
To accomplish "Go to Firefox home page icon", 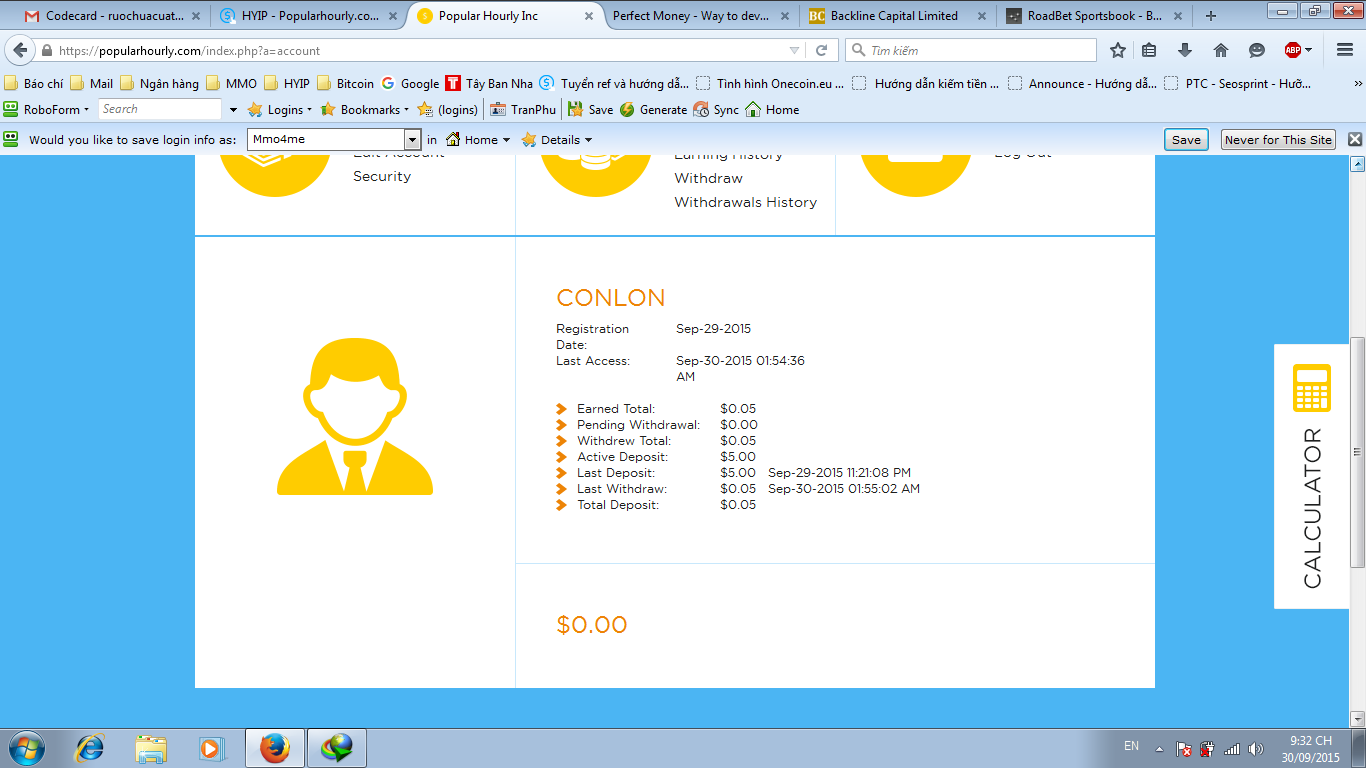I will click(x=1221, y=50).
